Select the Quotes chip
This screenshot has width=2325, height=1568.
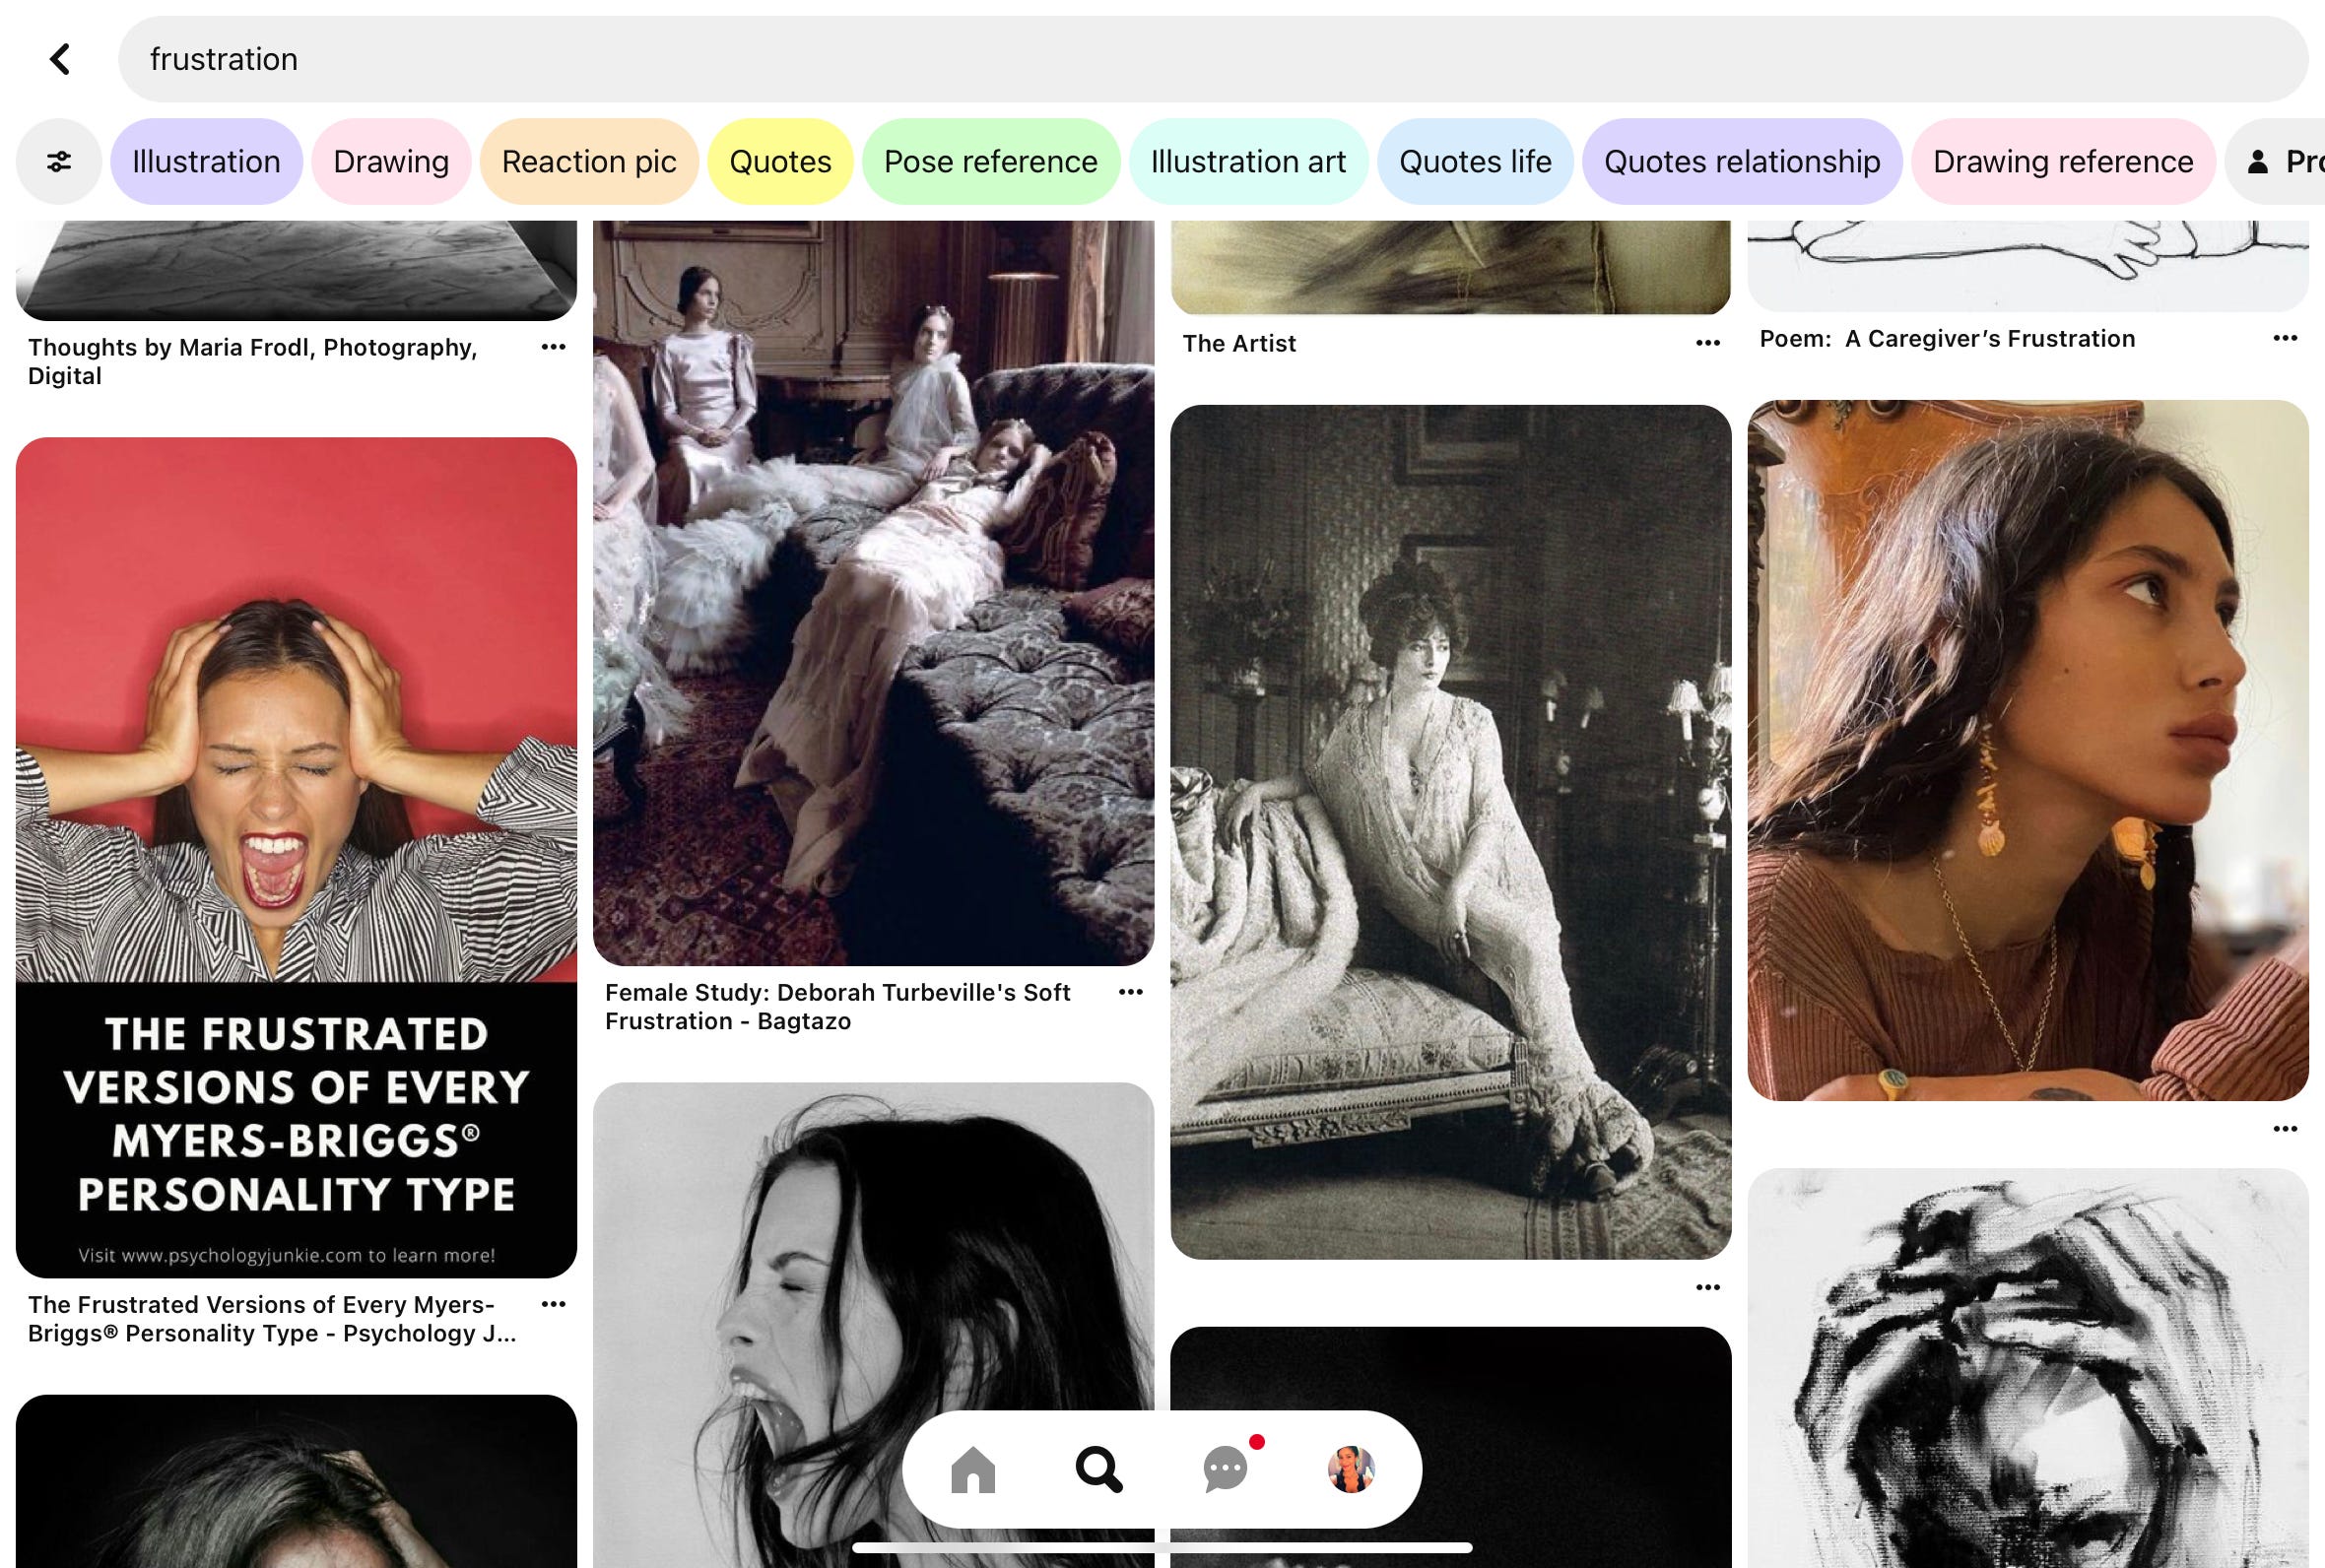[780, 162]
